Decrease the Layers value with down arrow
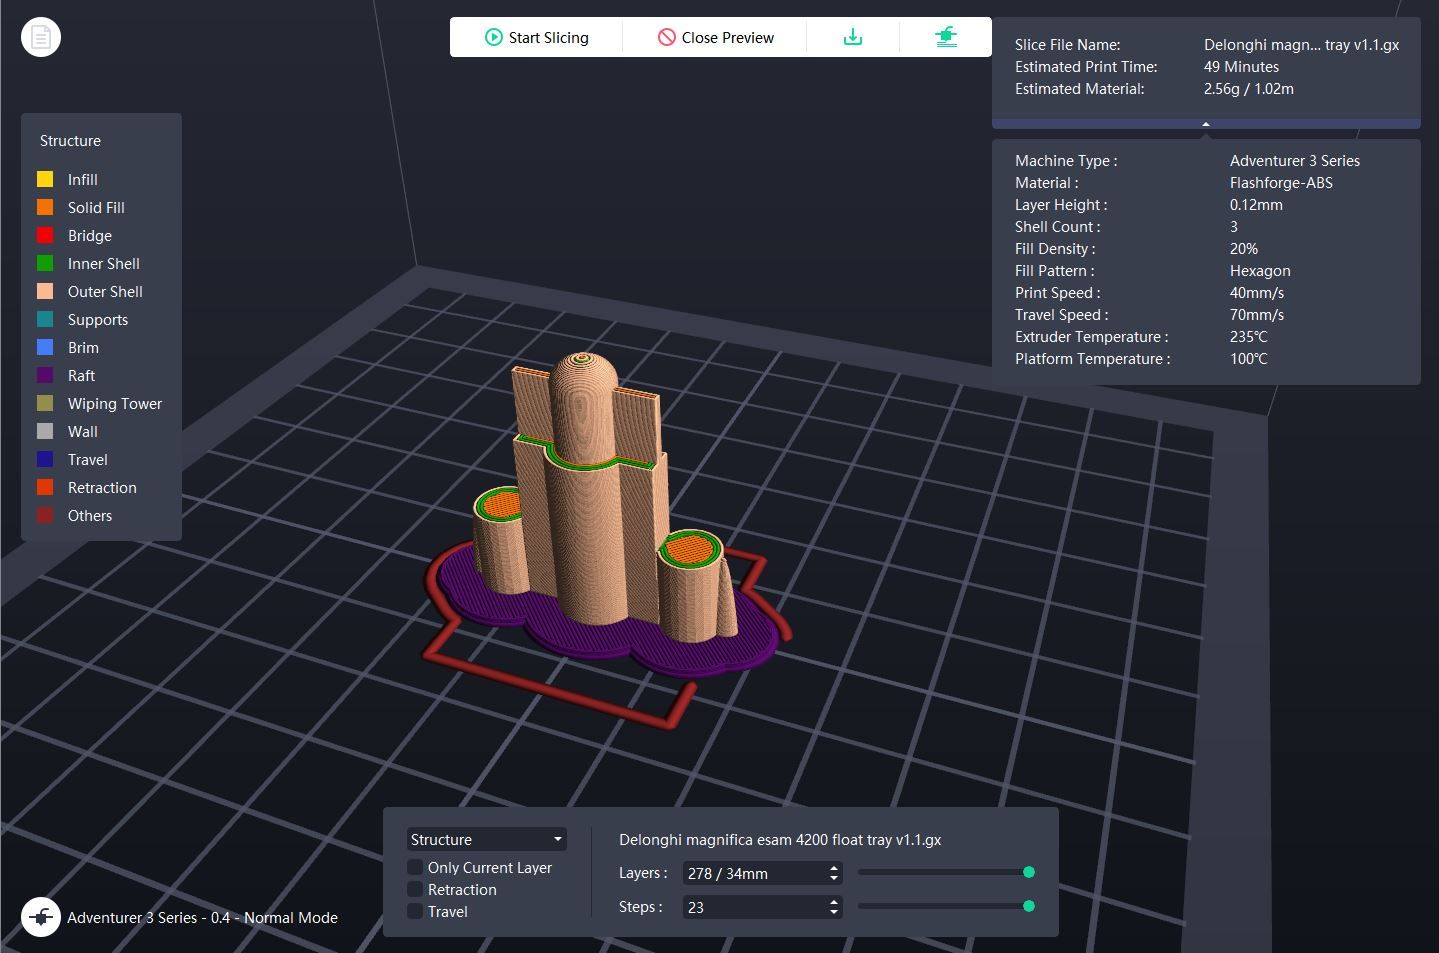 point(834,878)
